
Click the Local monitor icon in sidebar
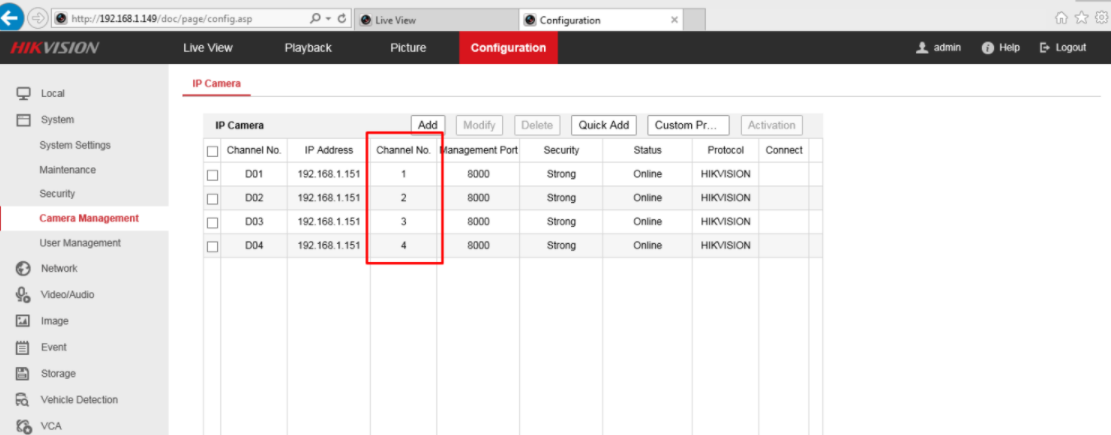[22, 93]
